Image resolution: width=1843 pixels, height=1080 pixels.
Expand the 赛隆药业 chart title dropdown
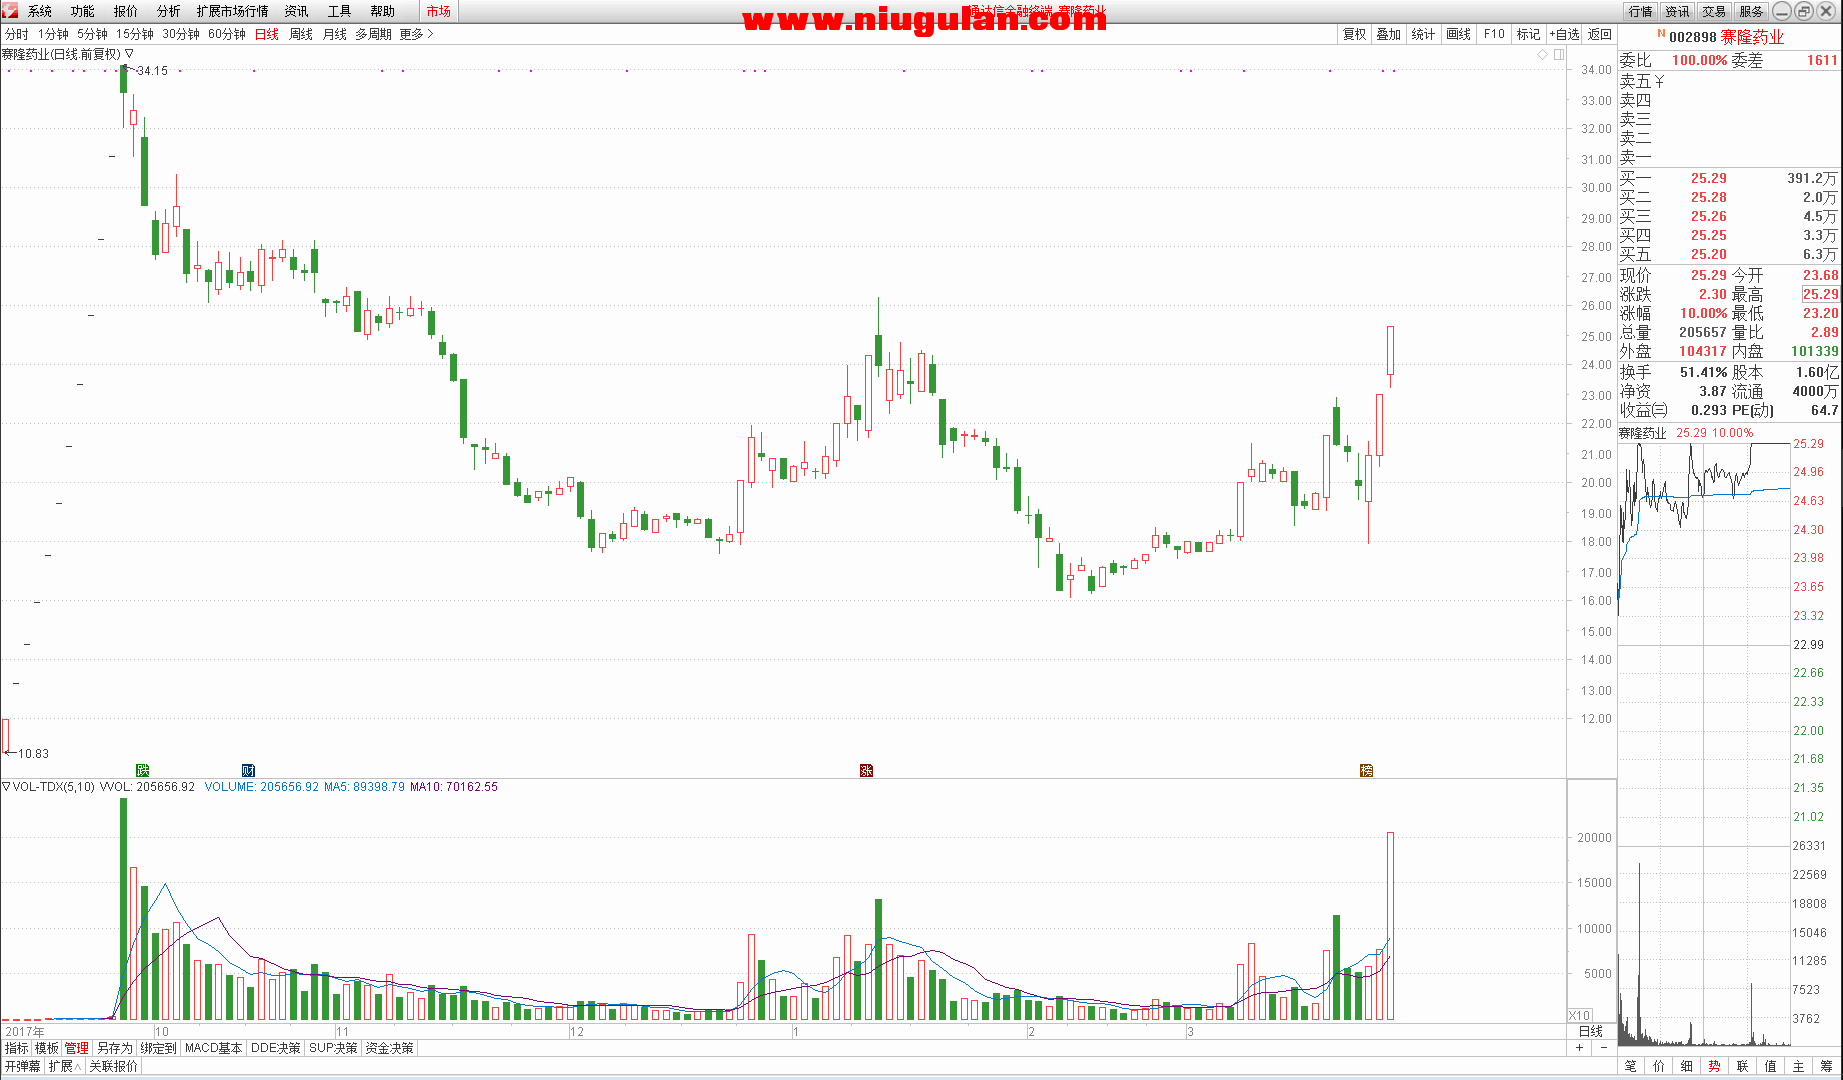(x=129, y=54)
